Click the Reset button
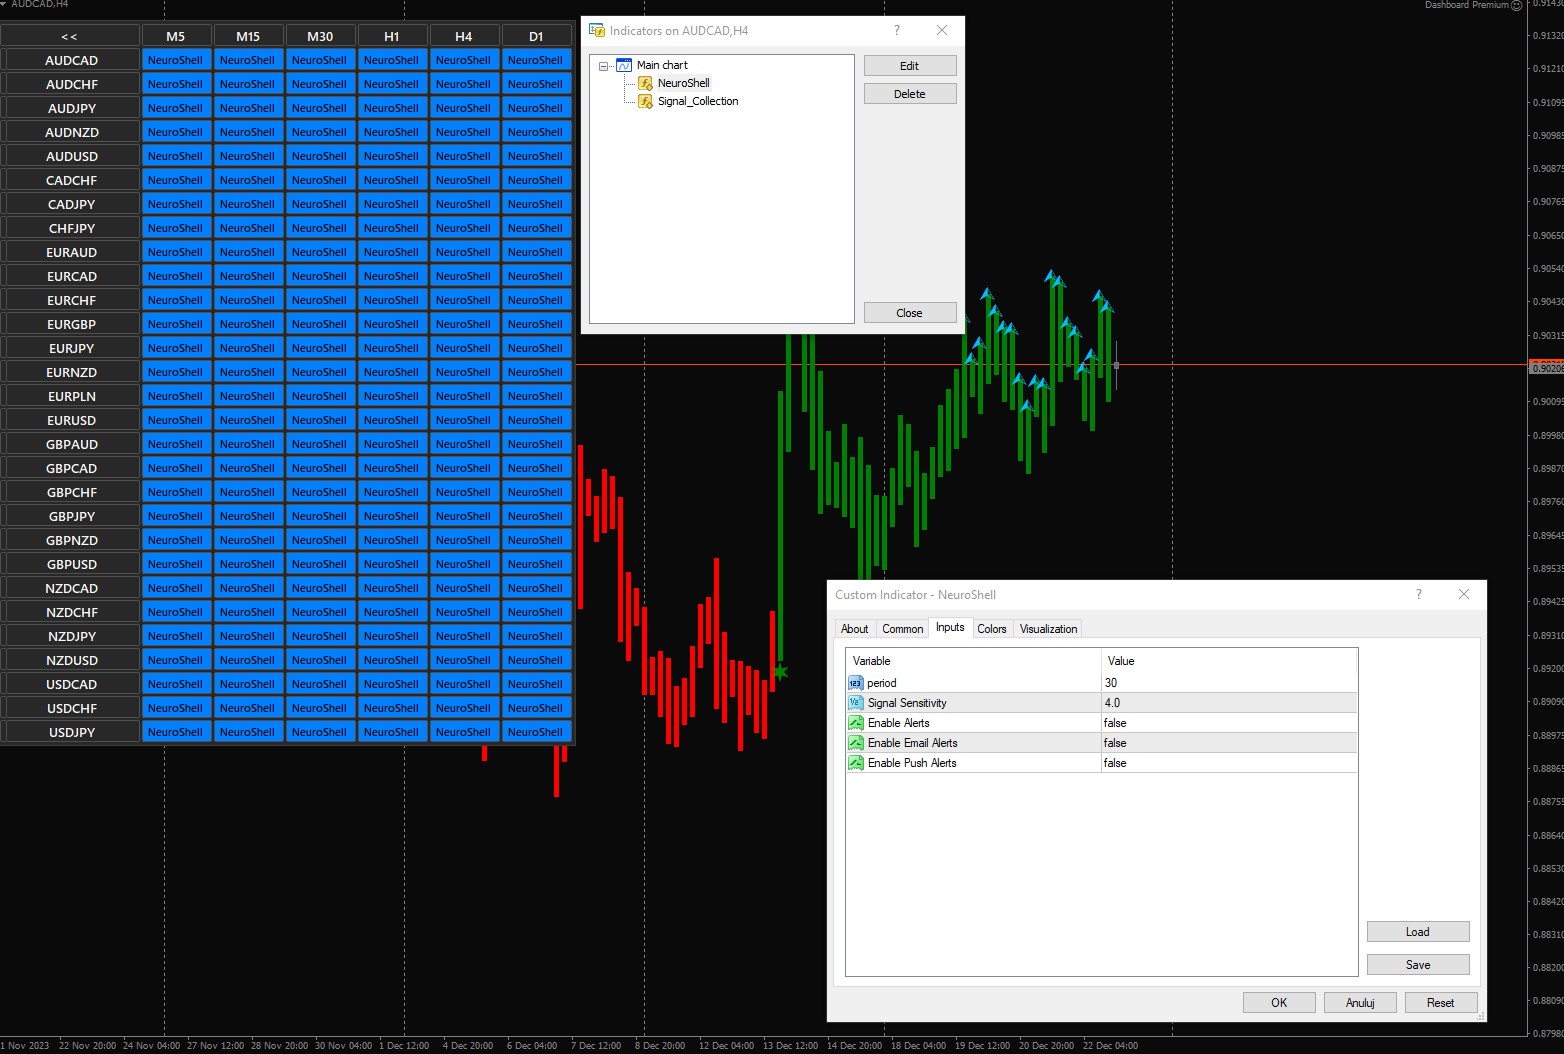 point(1441,1003)
